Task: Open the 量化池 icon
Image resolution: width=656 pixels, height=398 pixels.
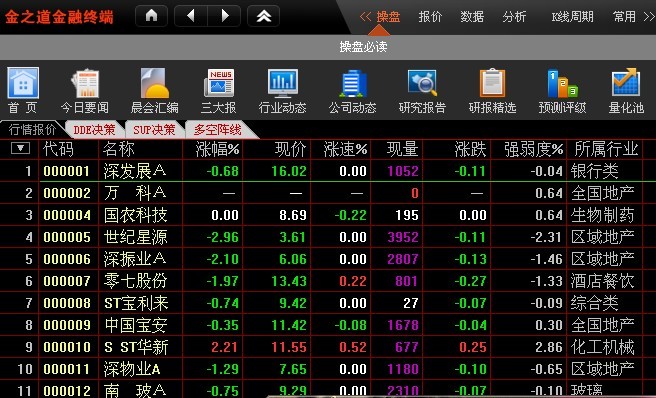Action: 626,83
